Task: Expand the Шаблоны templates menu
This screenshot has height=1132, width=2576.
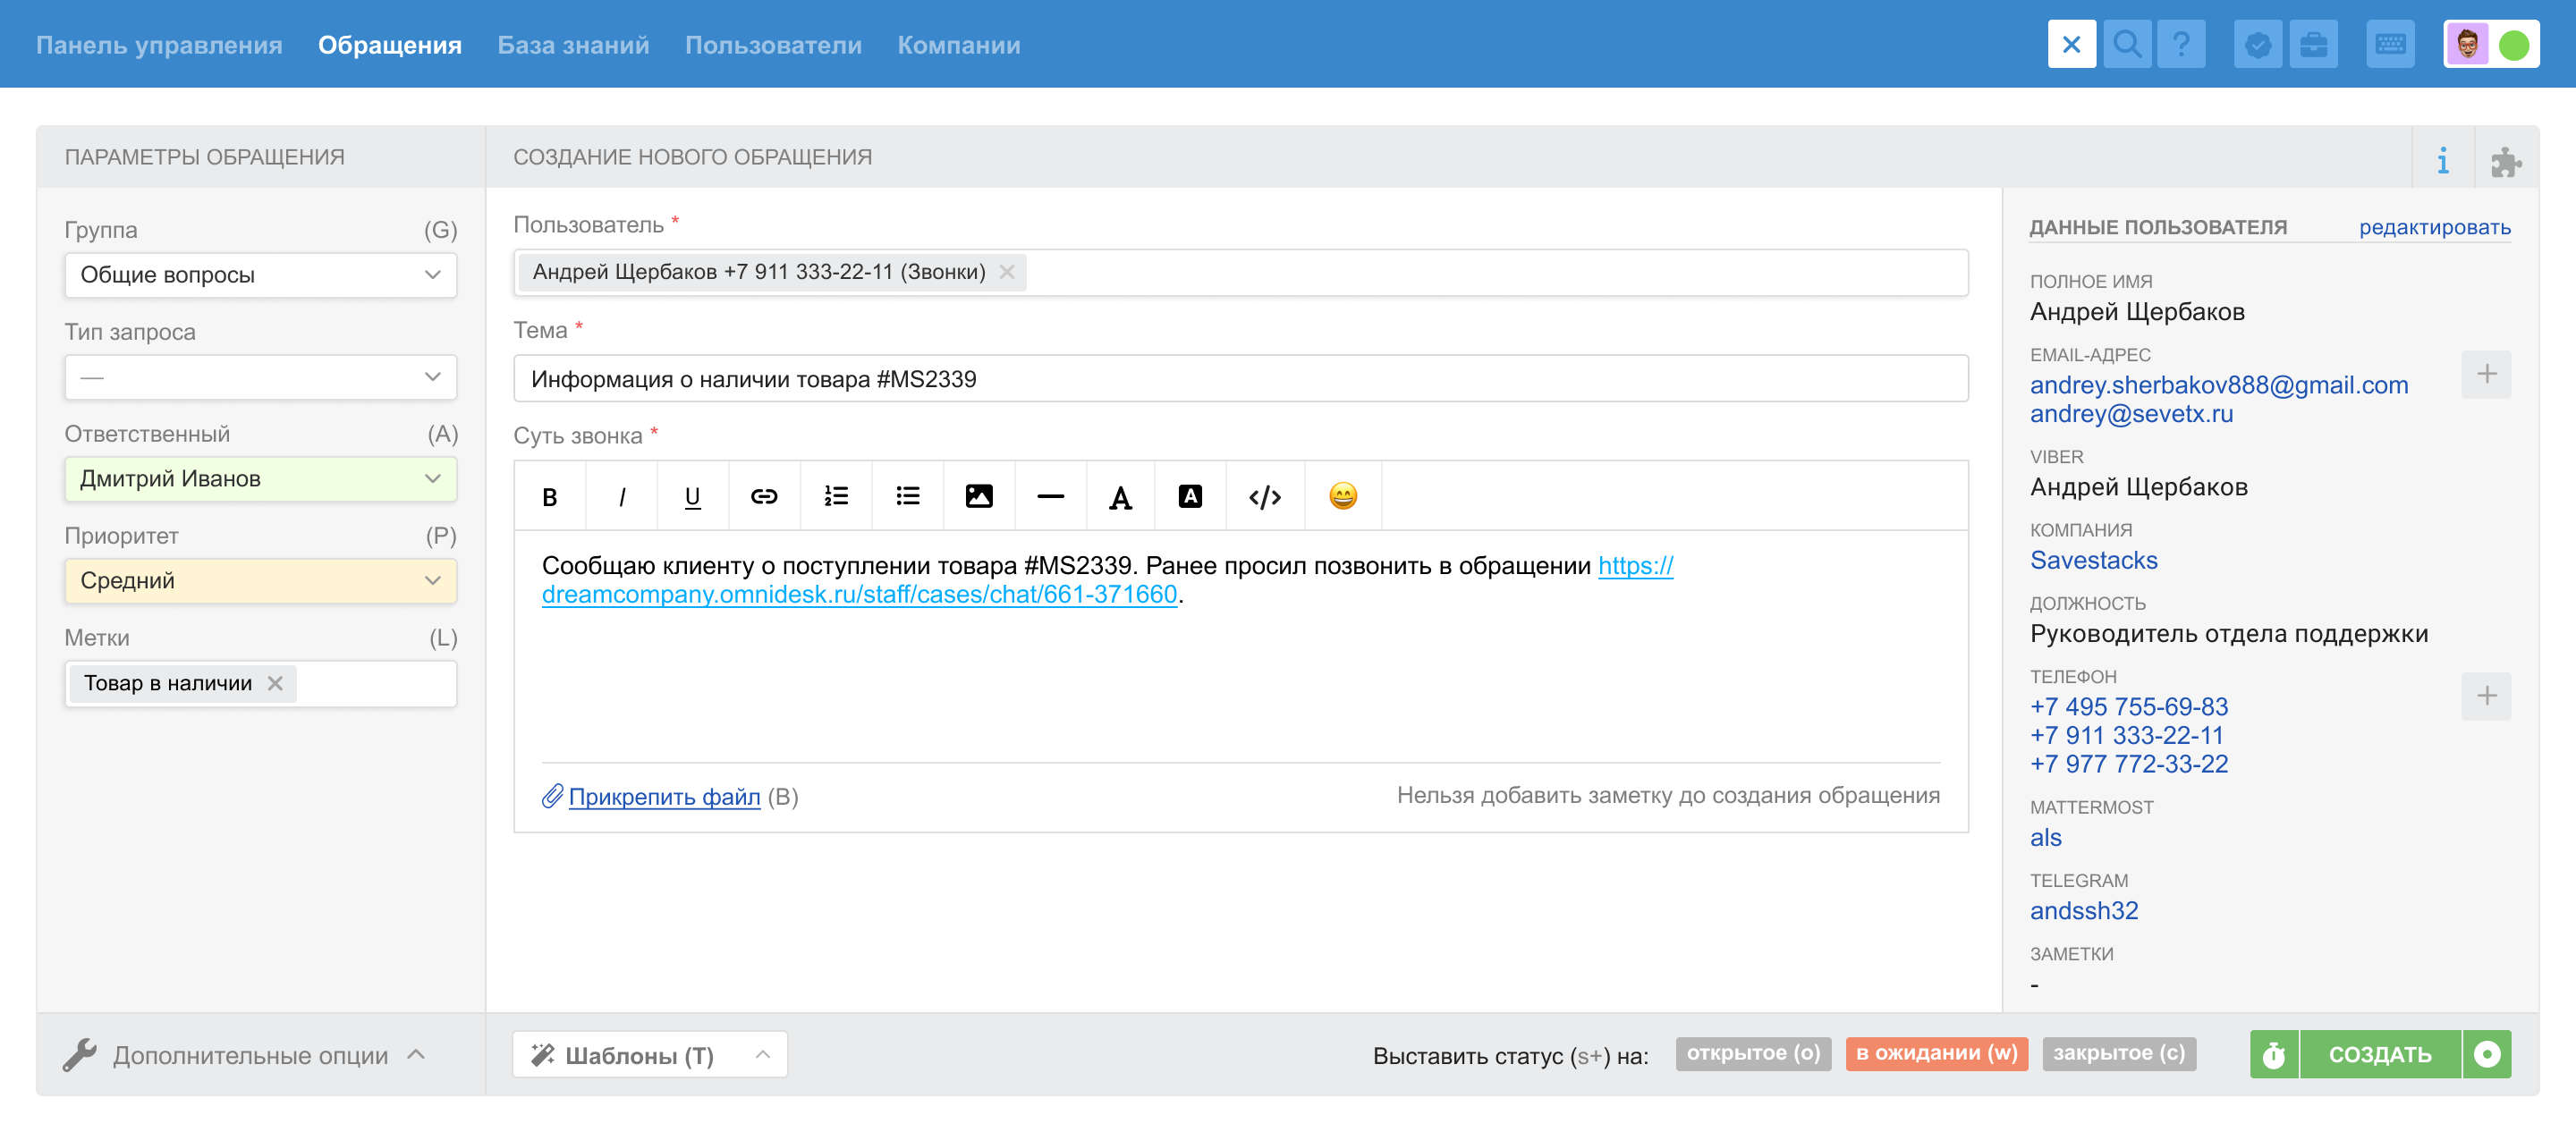Action: pyautogui.click(x=649, y=1055)
